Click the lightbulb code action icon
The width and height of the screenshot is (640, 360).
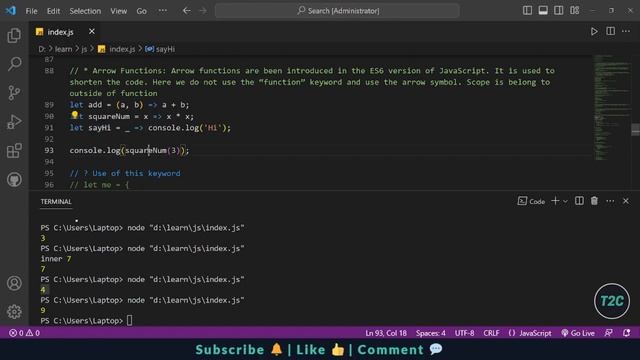click(75, 116)
